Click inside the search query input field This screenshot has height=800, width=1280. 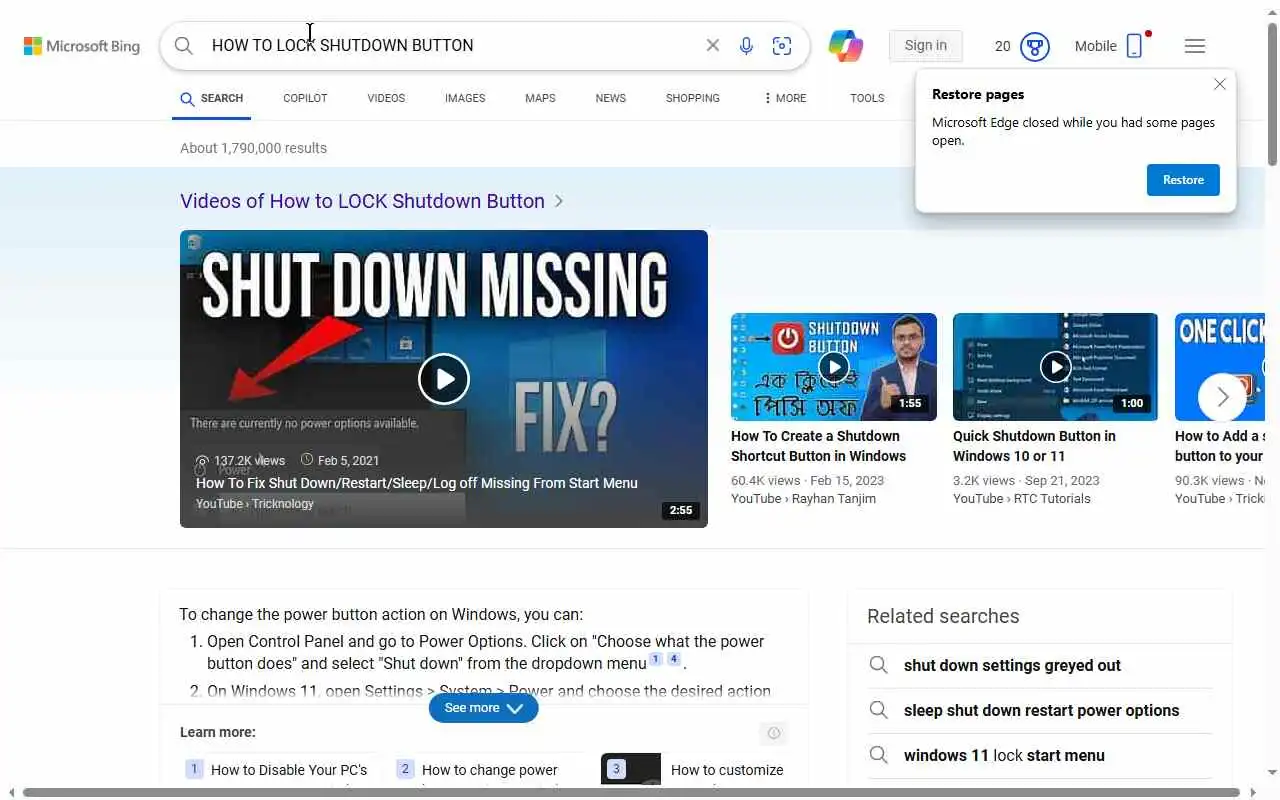click(448, 46)
